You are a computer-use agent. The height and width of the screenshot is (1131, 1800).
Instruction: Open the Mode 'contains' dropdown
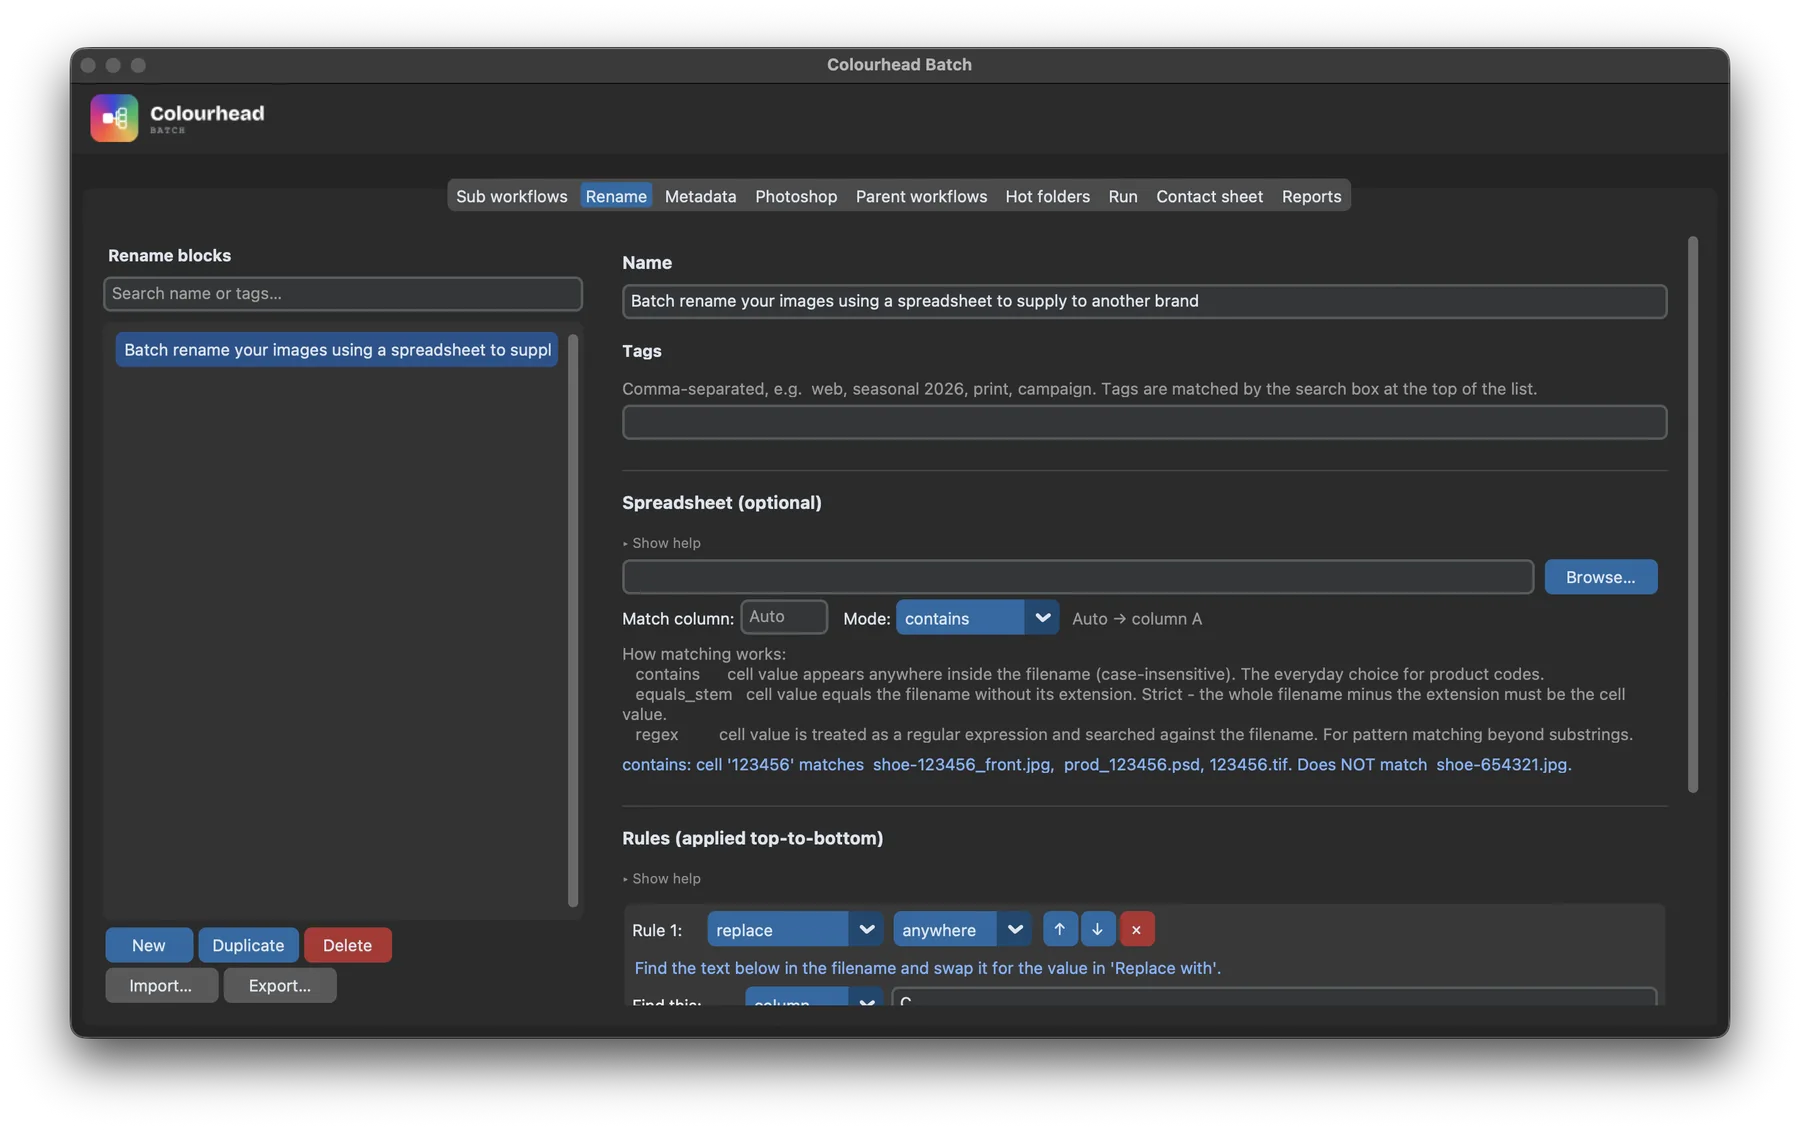977,618
